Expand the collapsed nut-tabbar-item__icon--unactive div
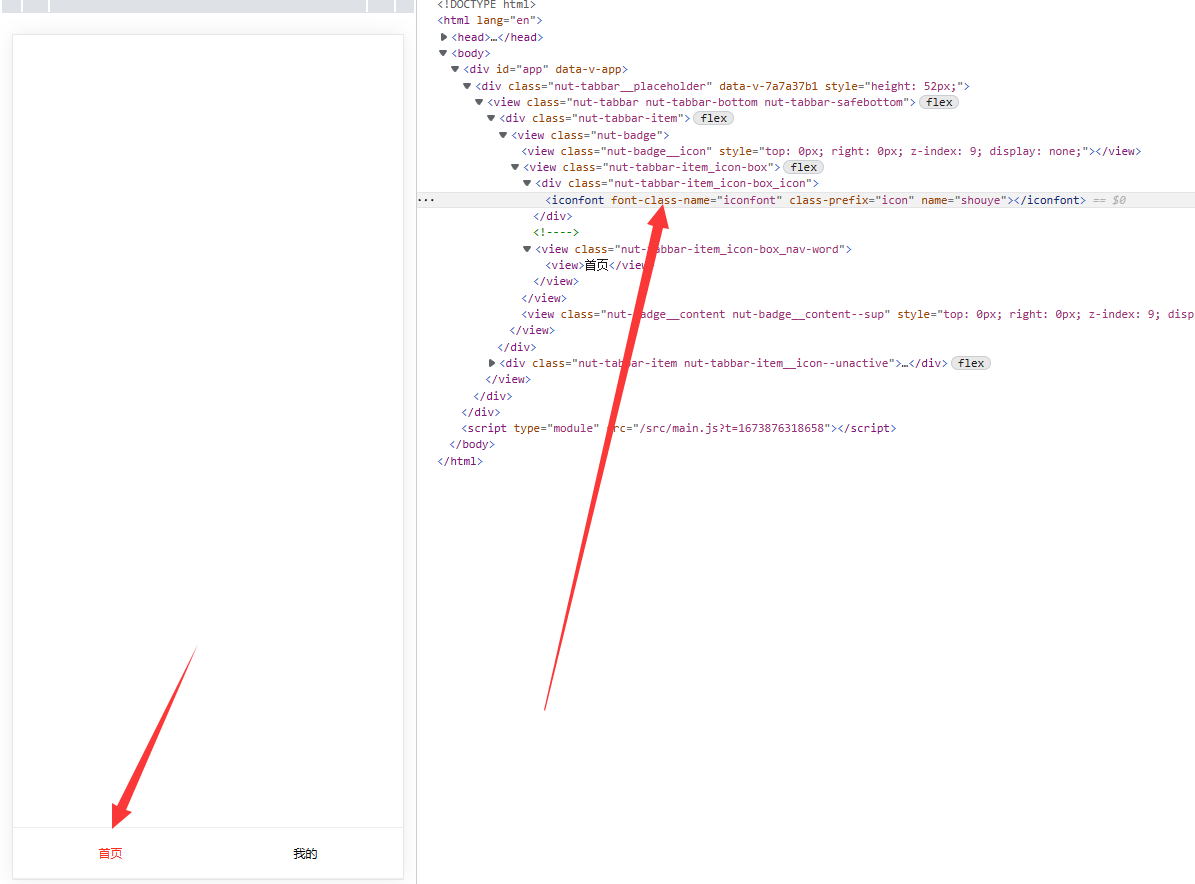The height and width of the screenshot is (884, 1195). pyautogui.click(x=490, y=363)
